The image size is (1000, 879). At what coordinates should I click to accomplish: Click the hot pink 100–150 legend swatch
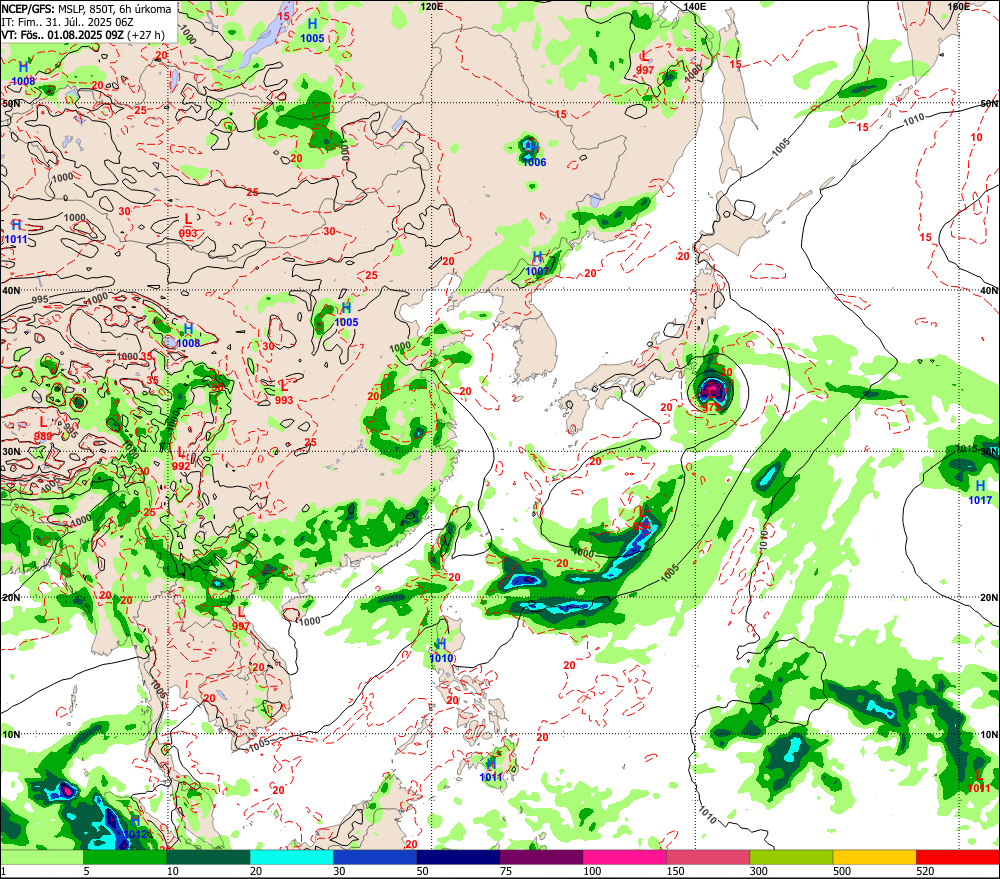click(625, 857)
